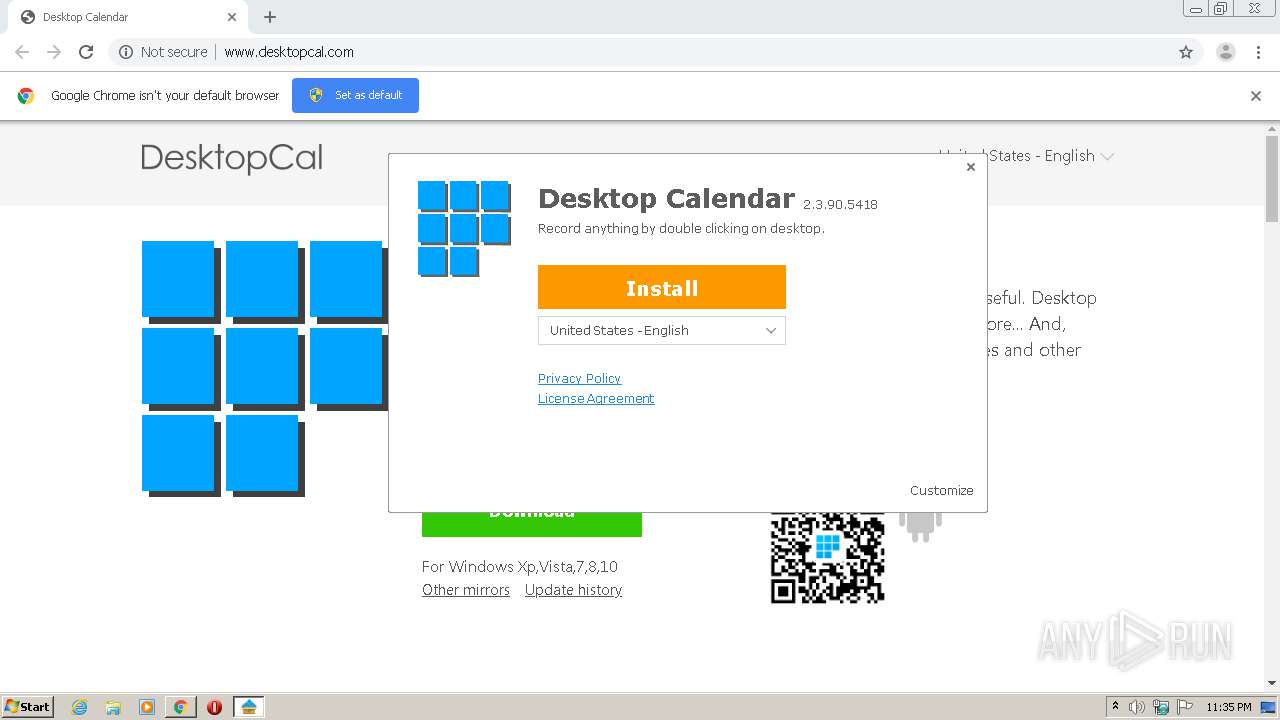Viewport: 1280px width, 720px height.
Task: Open the Privacy Policy link
Action: click(579, 378)
